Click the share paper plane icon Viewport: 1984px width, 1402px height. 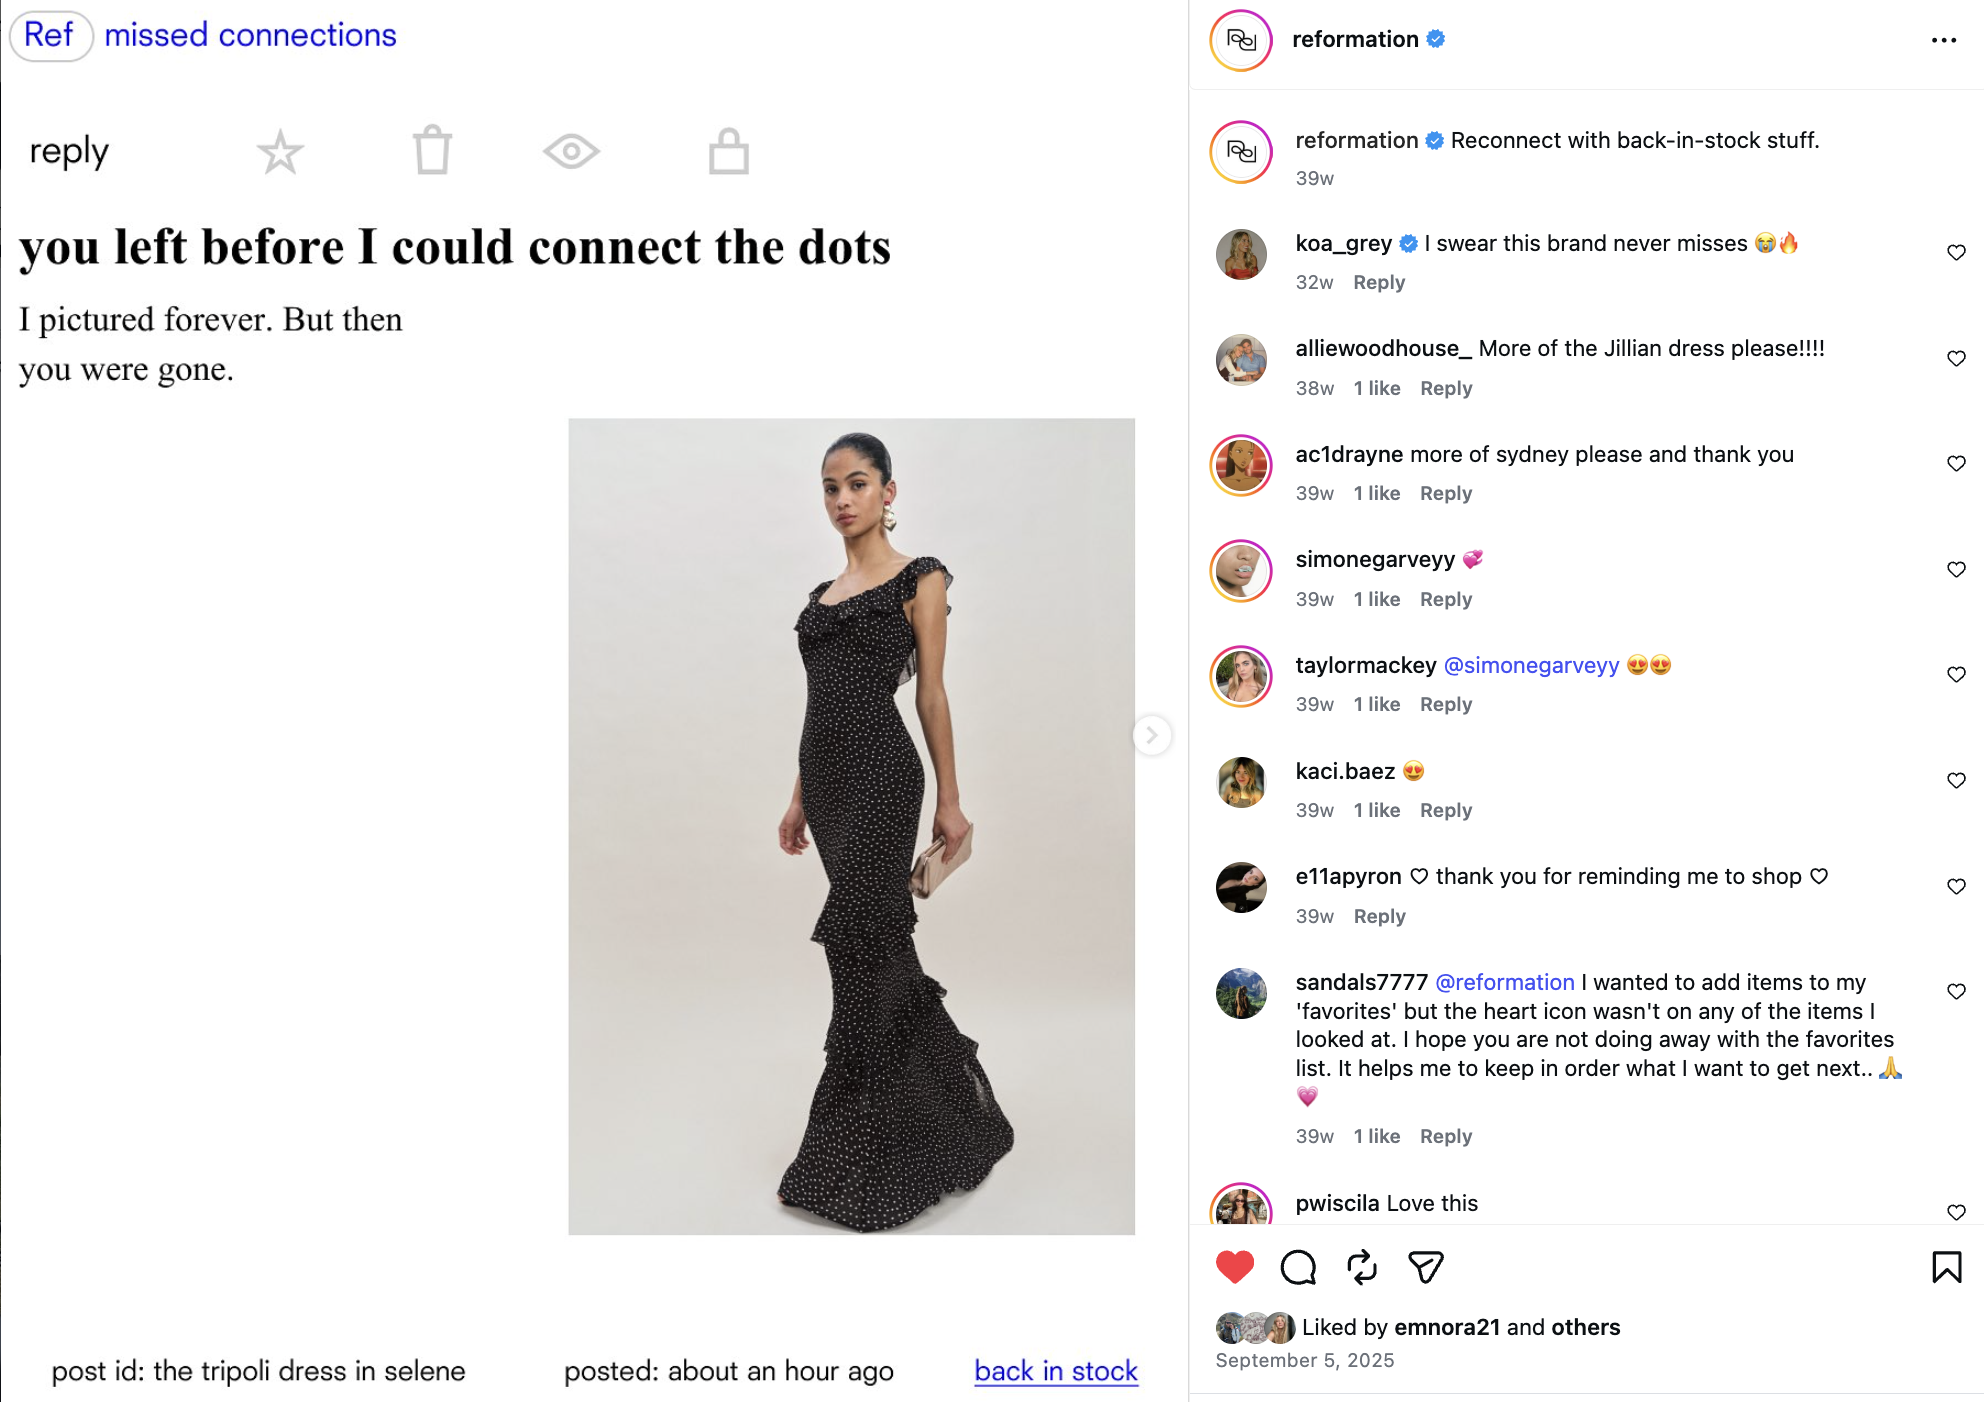[1425, 1267]
